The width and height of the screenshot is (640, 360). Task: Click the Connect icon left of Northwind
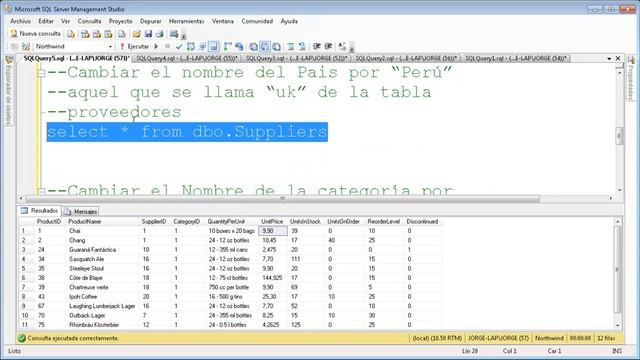14,47
